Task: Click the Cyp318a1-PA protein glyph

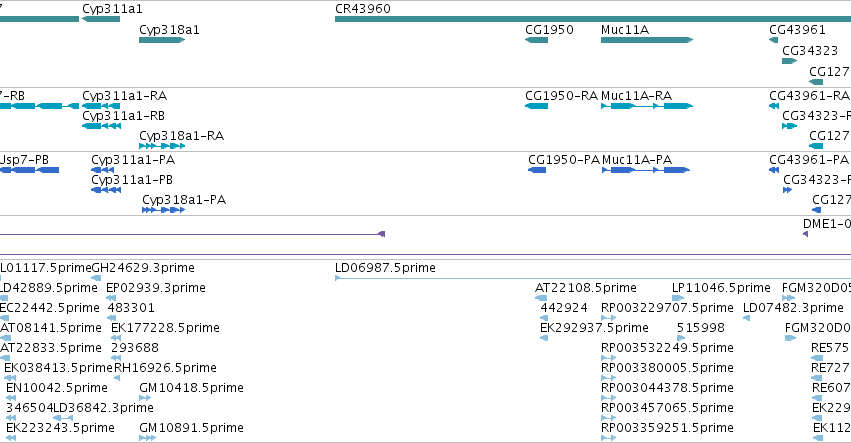Action: pos(163,210)
